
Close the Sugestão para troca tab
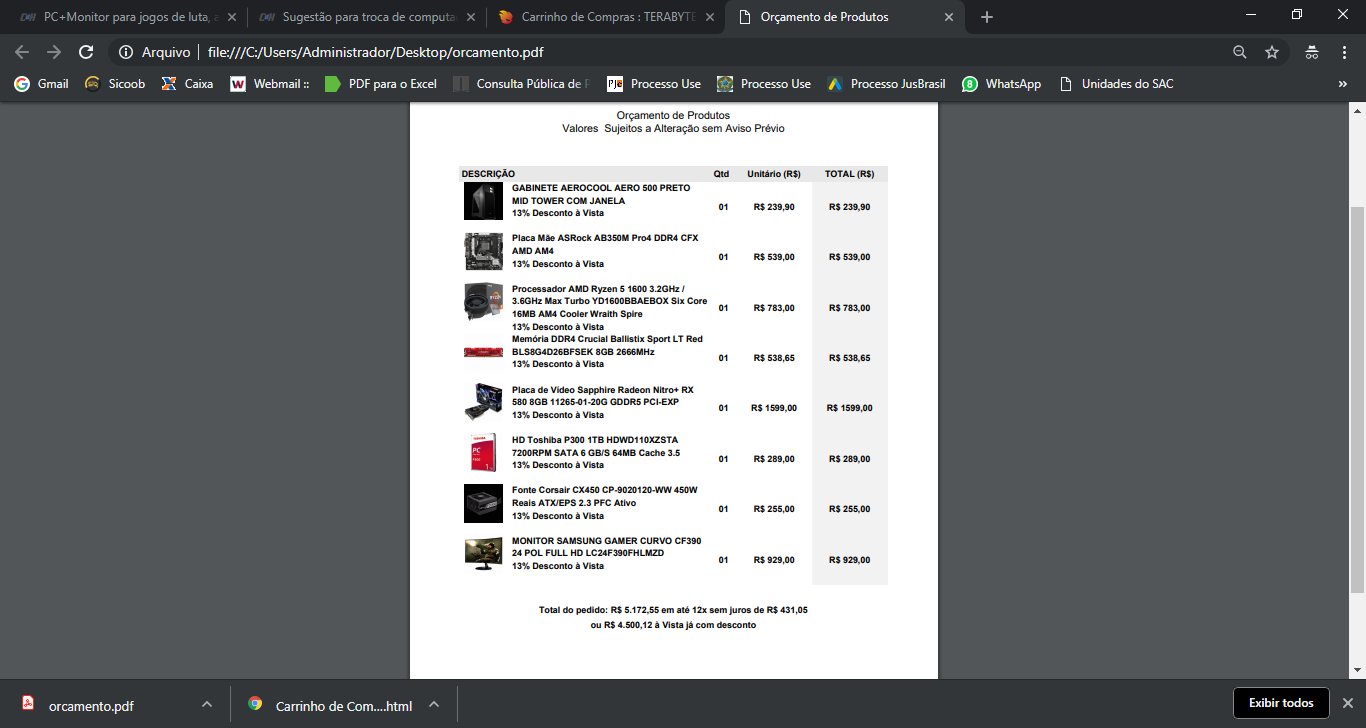[469, 17]
